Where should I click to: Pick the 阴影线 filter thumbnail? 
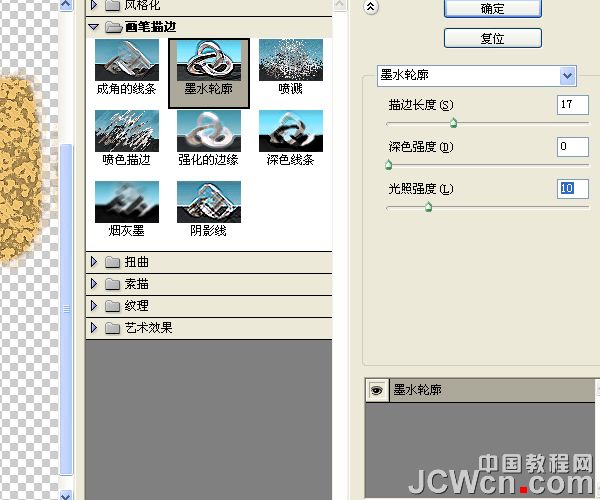(x=209, y=202)
